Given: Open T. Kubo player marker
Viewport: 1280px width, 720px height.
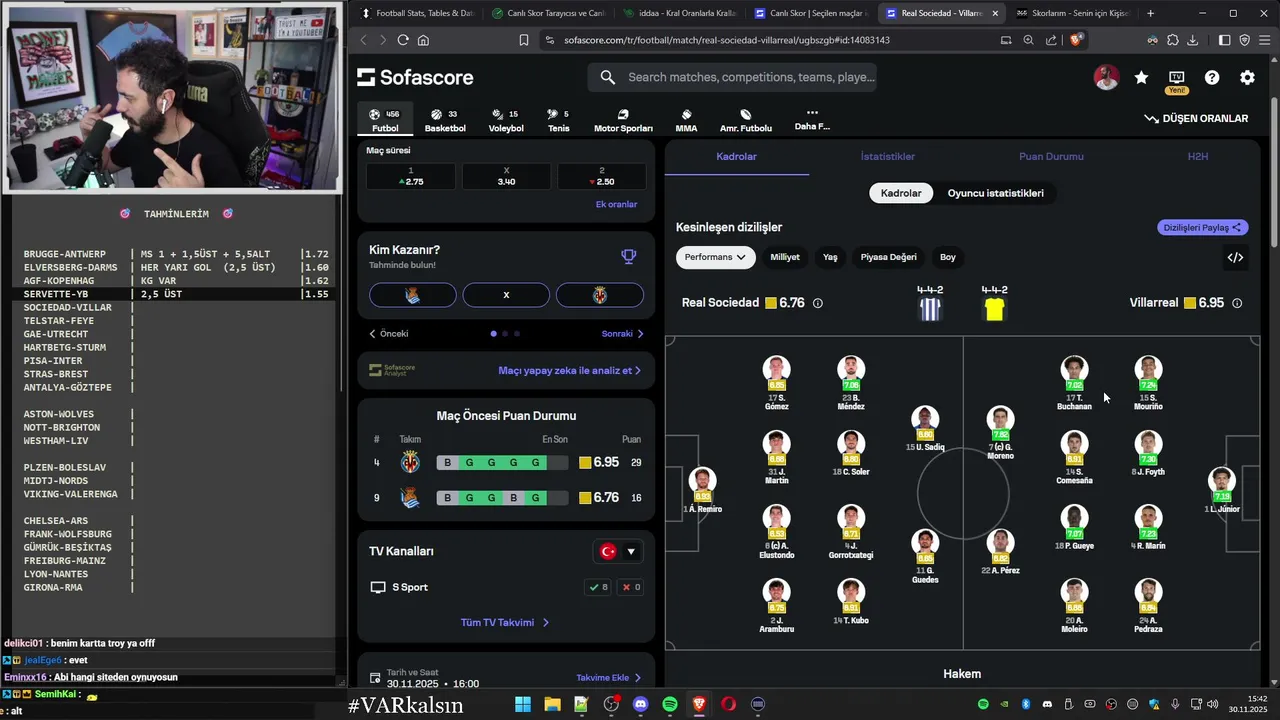Looking at the screenshot, I should pos(851,601).
